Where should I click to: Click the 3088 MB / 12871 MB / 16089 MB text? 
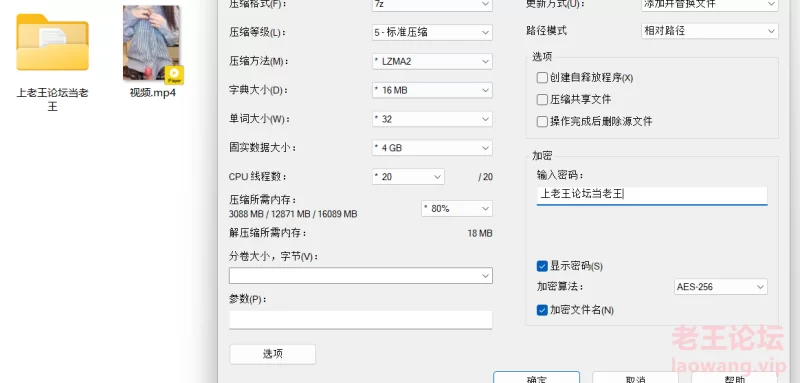coord(293,214)
